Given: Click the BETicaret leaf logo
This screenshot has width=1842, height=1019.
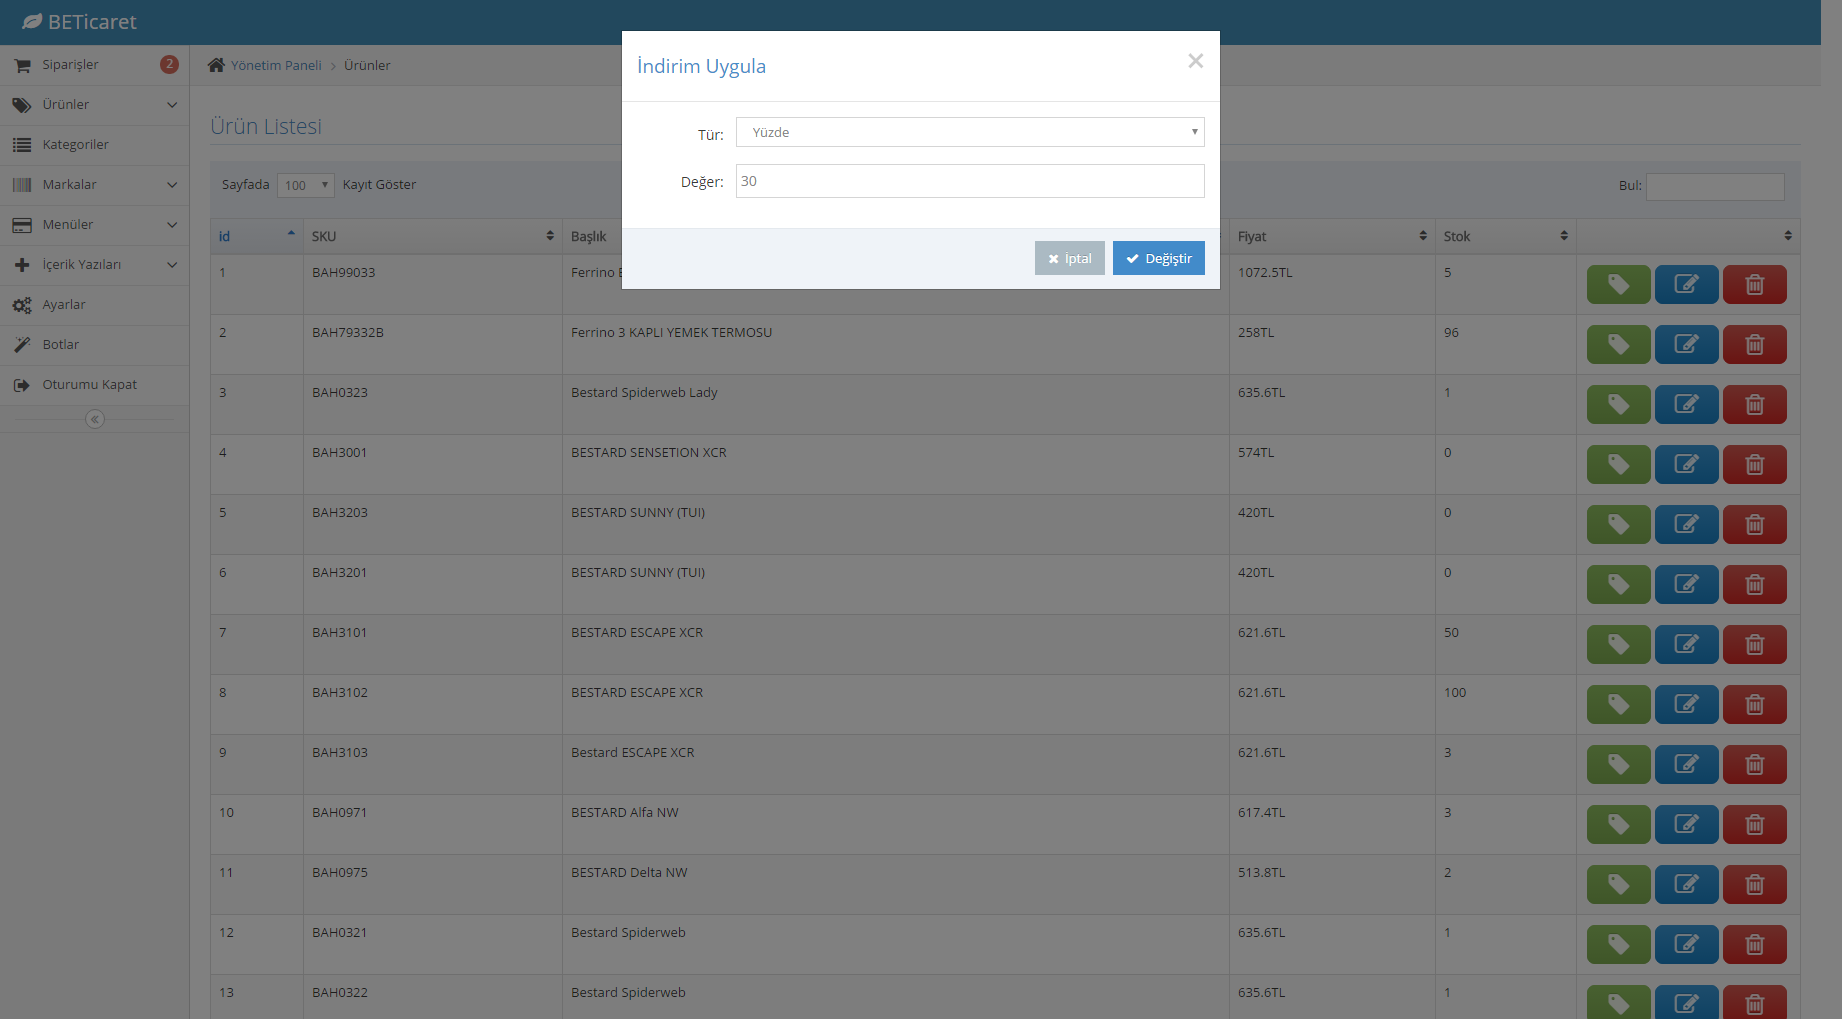Looking at the screenshot, I should click(x=32, y=21).
